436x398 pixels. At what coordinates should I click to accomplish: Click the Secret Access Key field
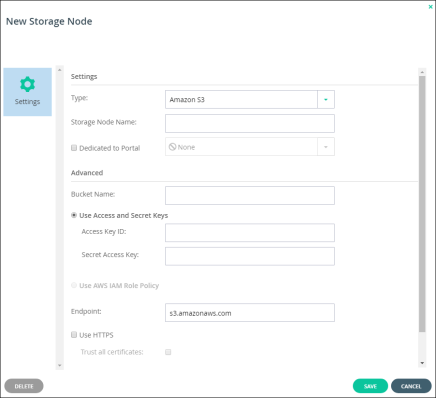(x=250, y=256)
